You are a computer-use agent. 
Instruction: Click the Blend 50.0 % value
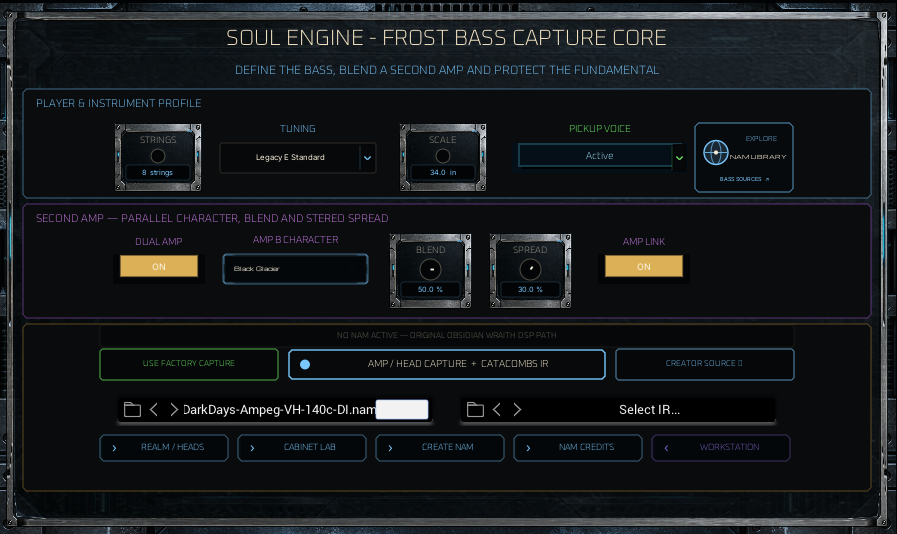tap(430, 290)
